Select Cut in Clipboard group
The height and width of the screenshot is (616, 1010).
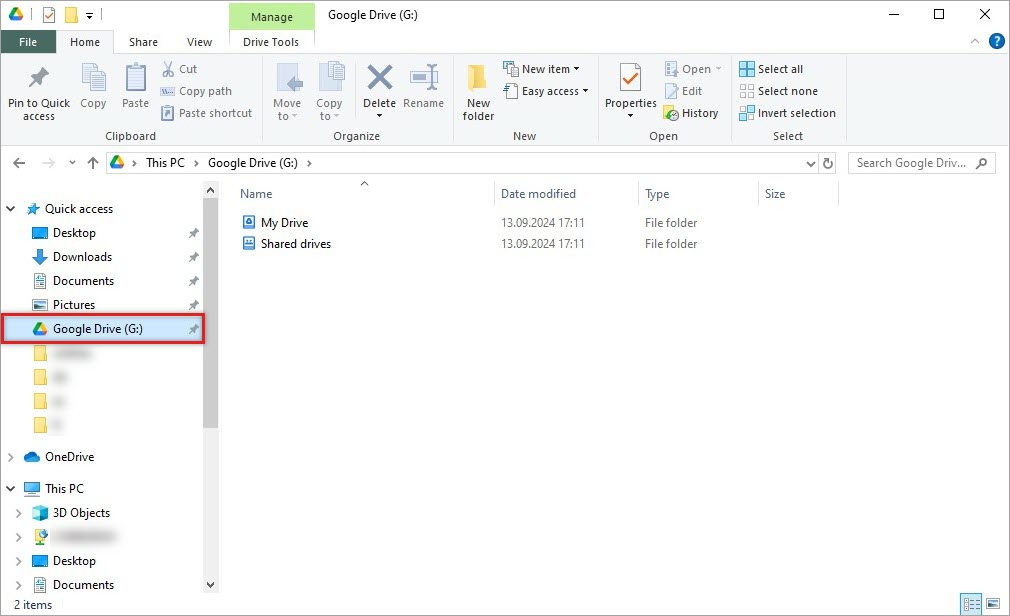pos(179,69)
